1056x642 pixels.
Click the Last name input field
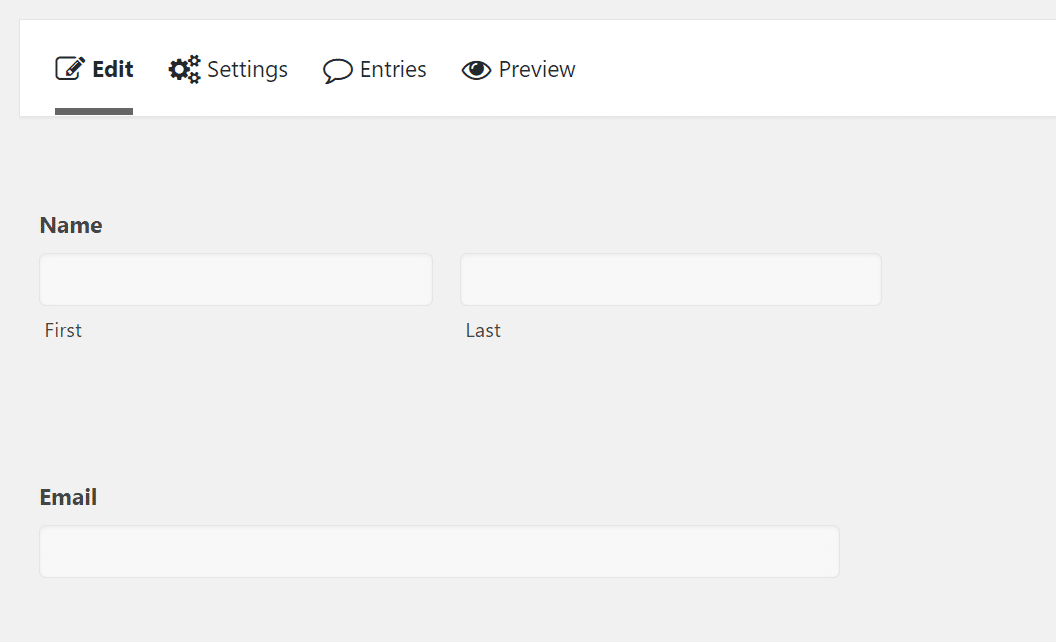coord(669,279)
